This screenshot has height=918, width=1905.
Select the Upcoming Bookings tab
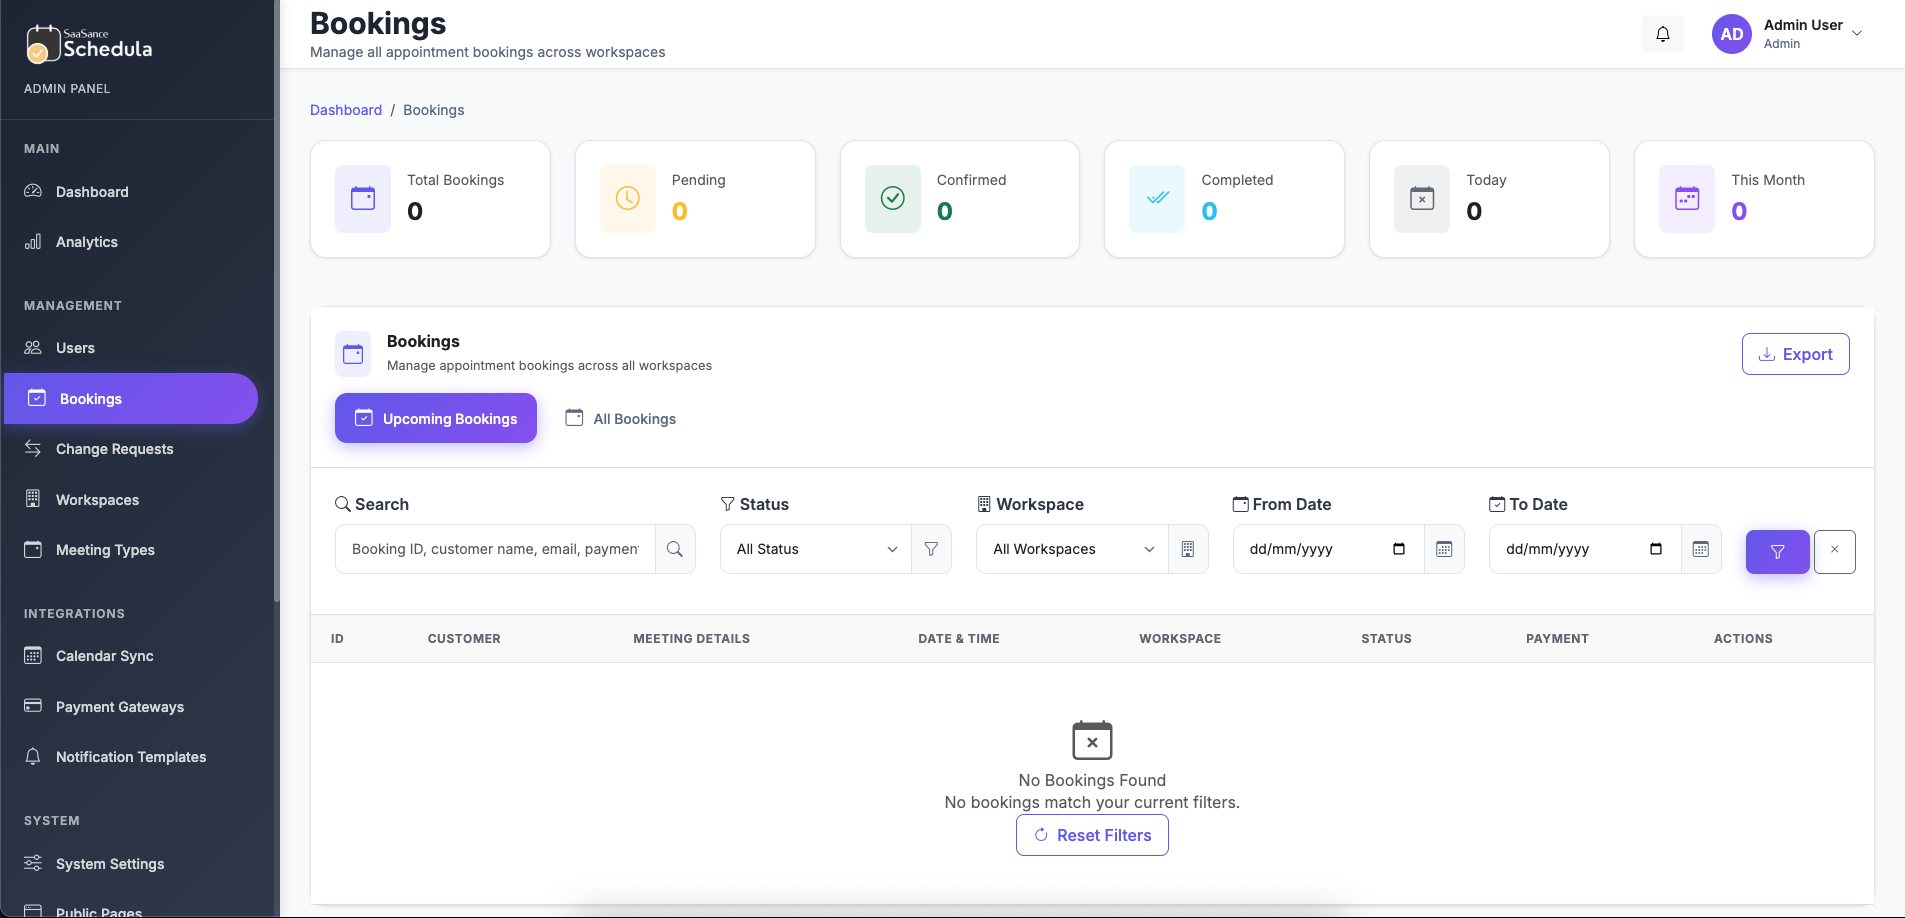[435, 418]
